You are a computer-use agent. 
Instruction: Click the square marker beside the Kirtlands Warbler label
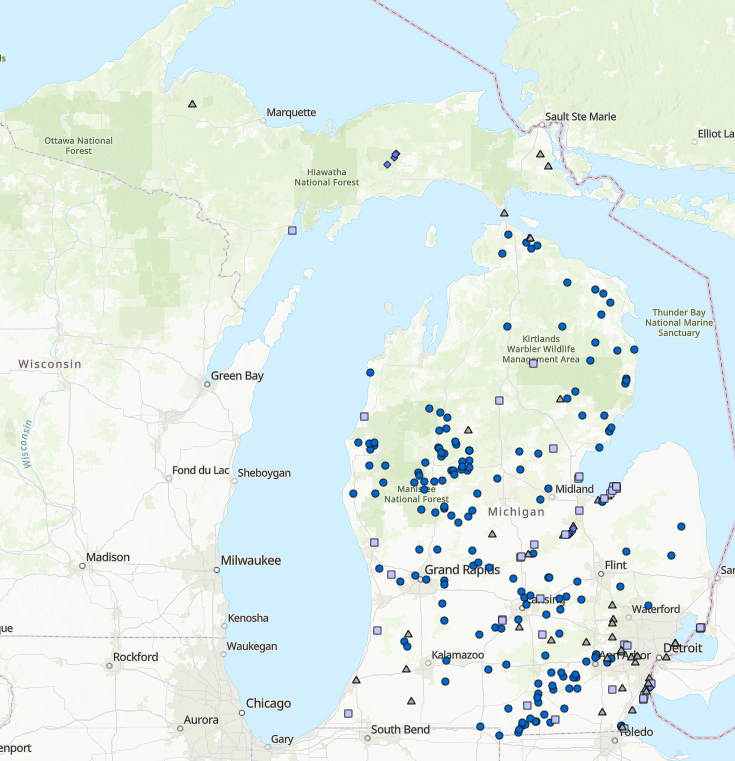tap(533, 363)
